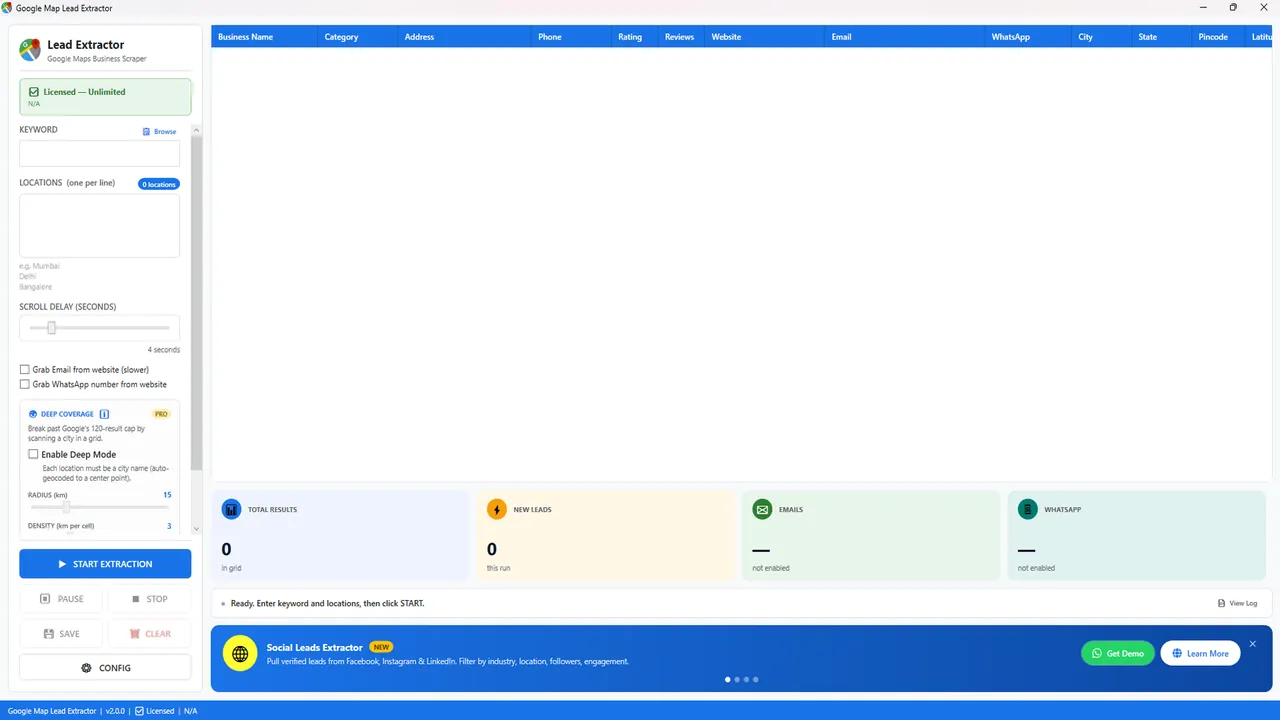Enable Grab Email from website checkbox

(25, 370)
